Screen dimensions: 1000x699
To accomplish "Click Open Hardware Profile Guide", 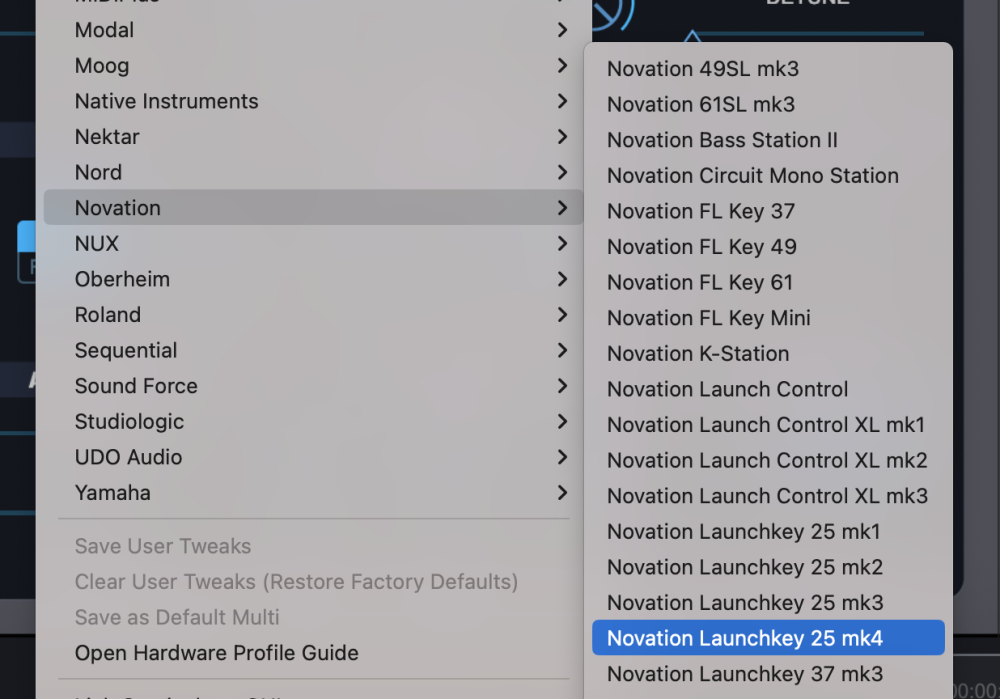I will [216, 653].
